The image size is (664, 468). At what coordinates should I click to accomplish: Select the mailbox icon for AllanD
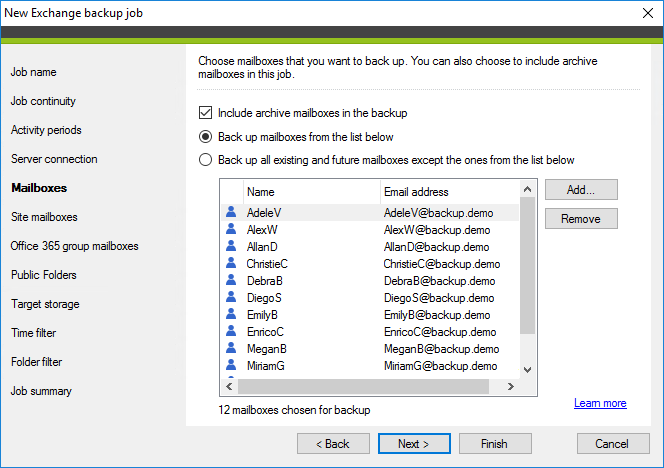[231, 246]
